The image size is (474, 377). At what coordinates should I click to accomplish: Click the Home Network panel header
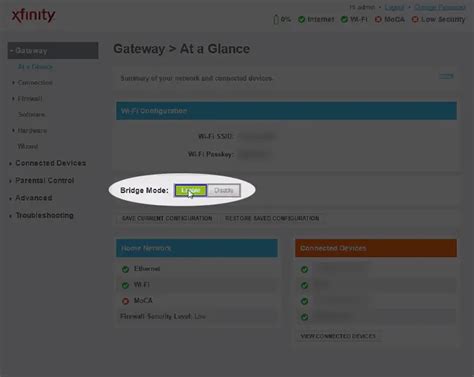pyautogui.click(x=197, y=248)
